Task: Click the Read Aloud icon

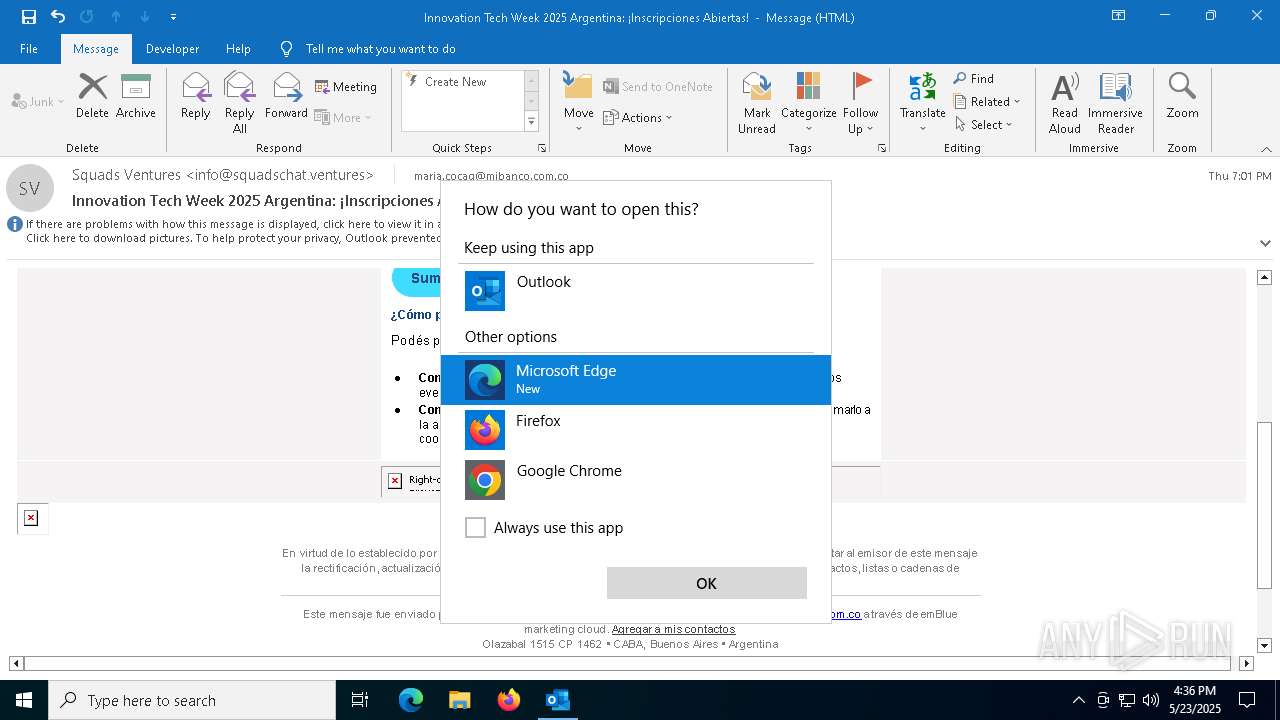Action: 1065,87
